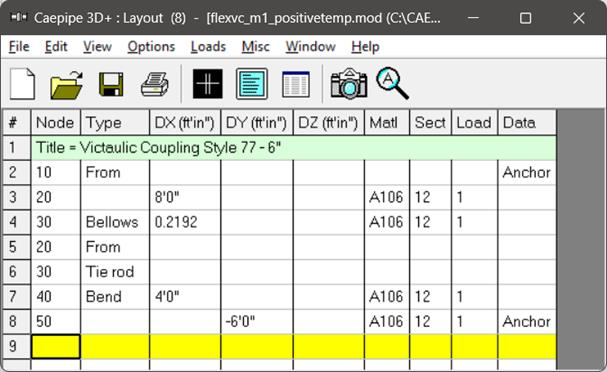The width and height of the screenshot is (607, 372).
Task: Open the File menu
Action: pyautogui.click(x=19, y=47)
